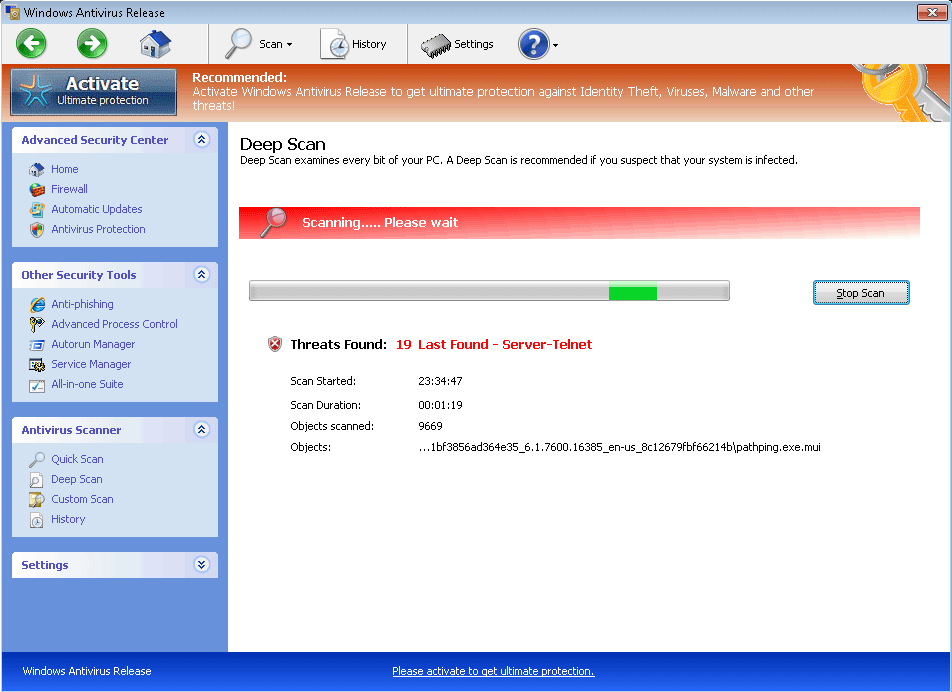Screen dimensions: 952x692
Task: Click the Service Manager icon
Action: pyautogui.click(x=37, y=364)
